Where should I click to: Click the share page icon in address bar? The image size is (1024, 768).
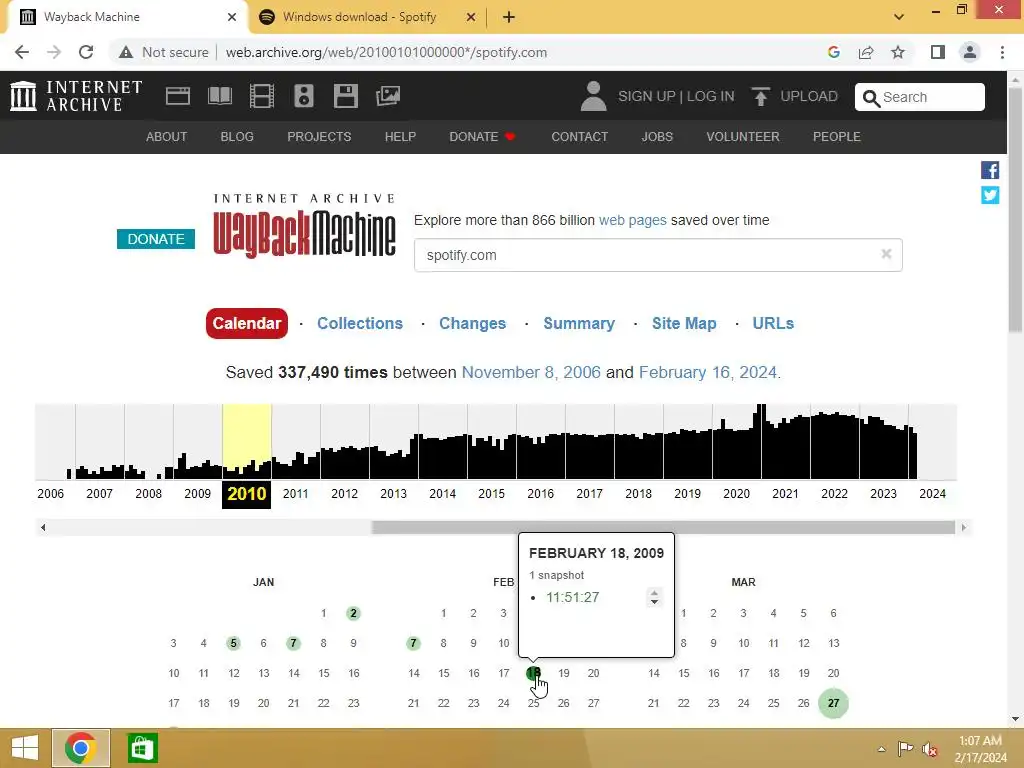(x=866, y=52)
